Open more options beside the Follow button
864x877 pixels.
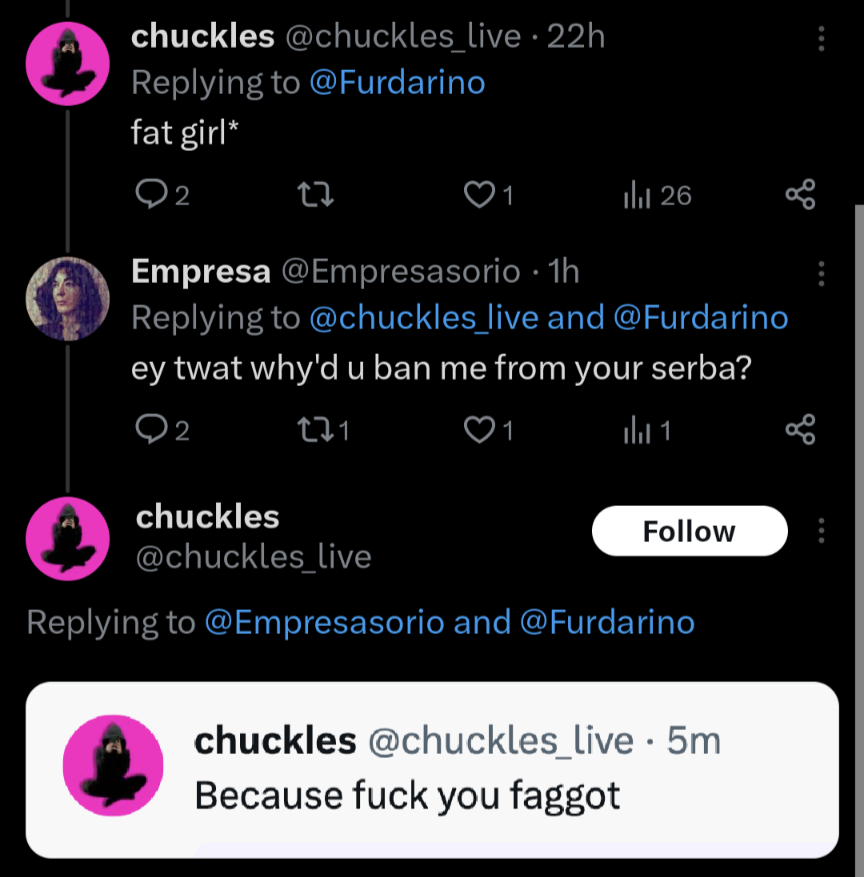coord(821,531)
